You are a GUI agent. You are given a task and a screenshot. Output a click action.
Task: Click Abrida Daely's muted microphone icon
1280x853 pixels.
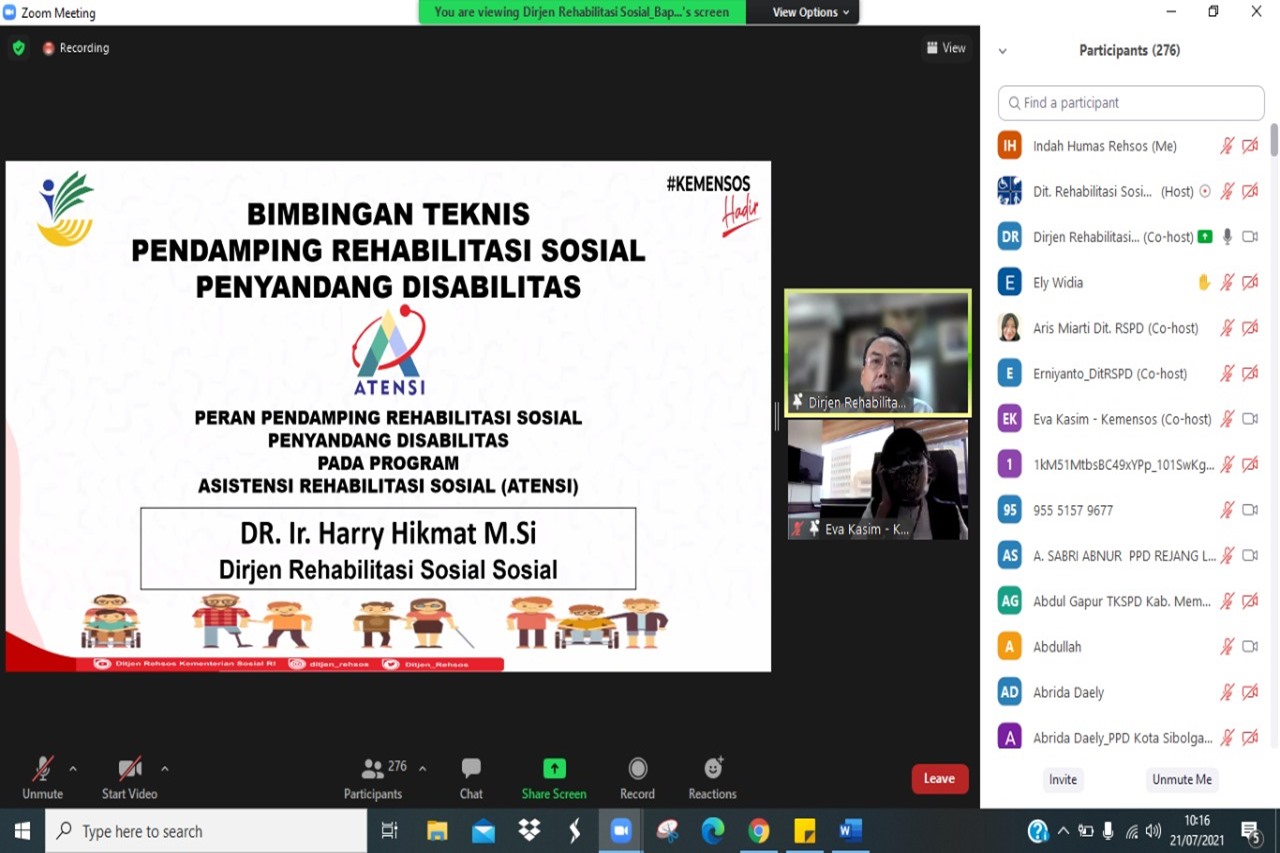[1227, 692]
